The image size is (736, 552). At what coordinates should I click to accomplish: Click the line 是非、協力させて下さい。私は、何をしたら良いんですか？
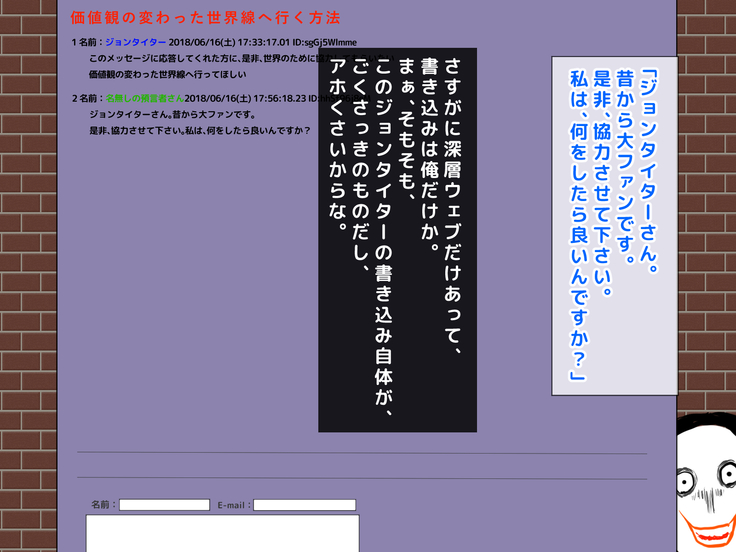pos(199,130)
